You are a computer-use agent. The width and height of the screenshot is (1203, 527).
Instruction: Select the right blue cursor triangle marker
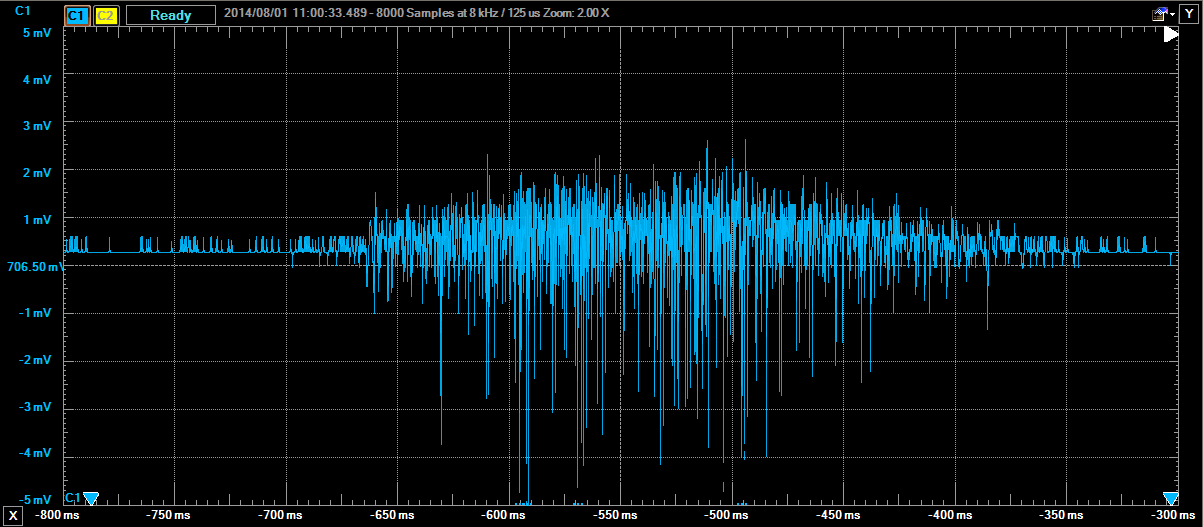[x=1171, y=498]
